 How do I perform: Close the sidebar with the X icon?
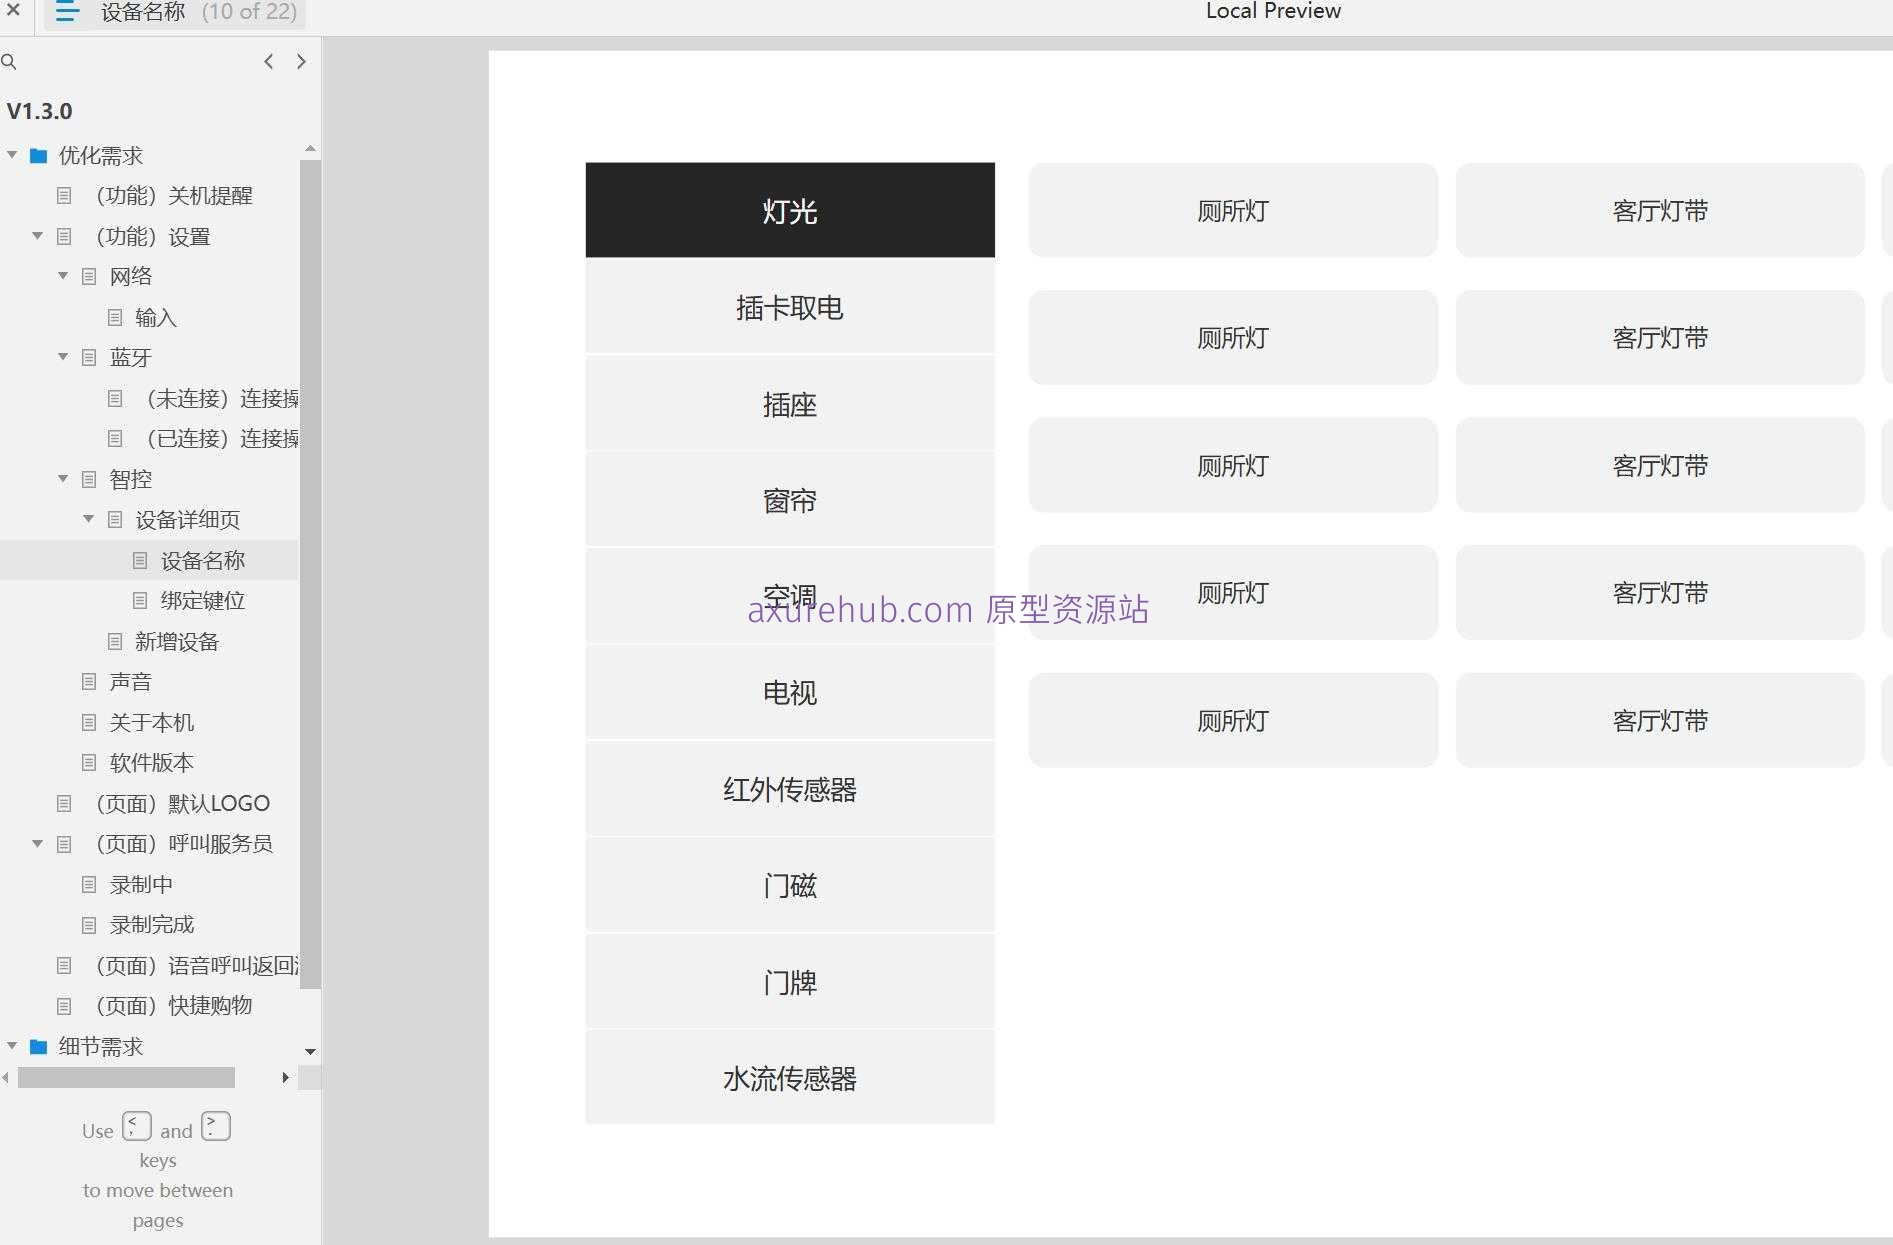click(13, 10)
